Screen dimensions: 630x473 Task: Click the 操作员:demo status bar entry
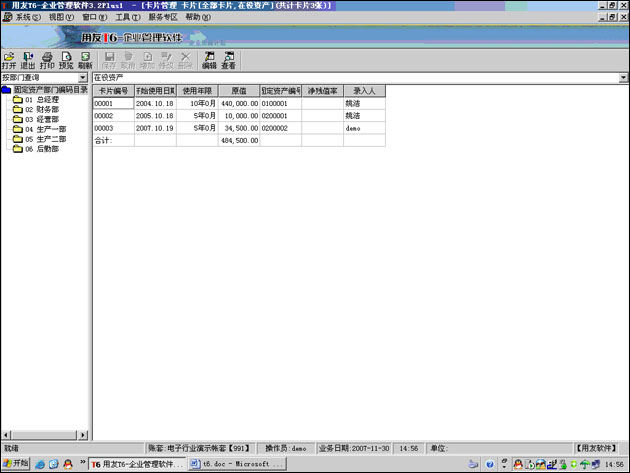tap(286, 448)
